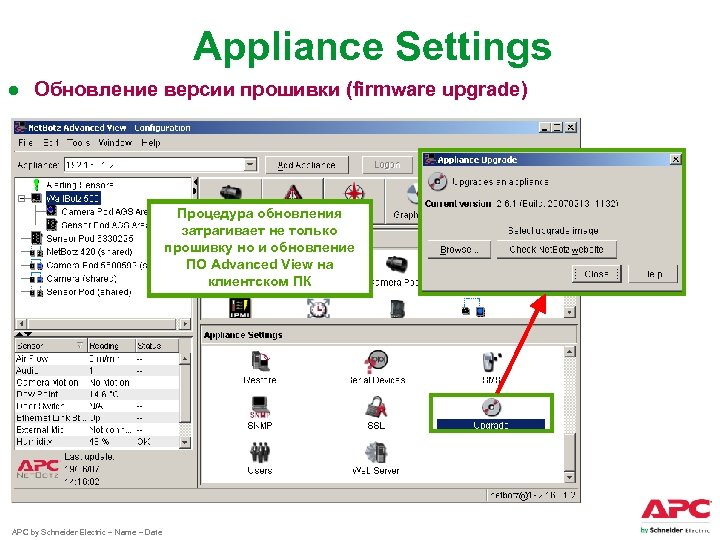720x540 pixels.
Task: Open the Serial Devices settings icon
Action: coord(377,361)
